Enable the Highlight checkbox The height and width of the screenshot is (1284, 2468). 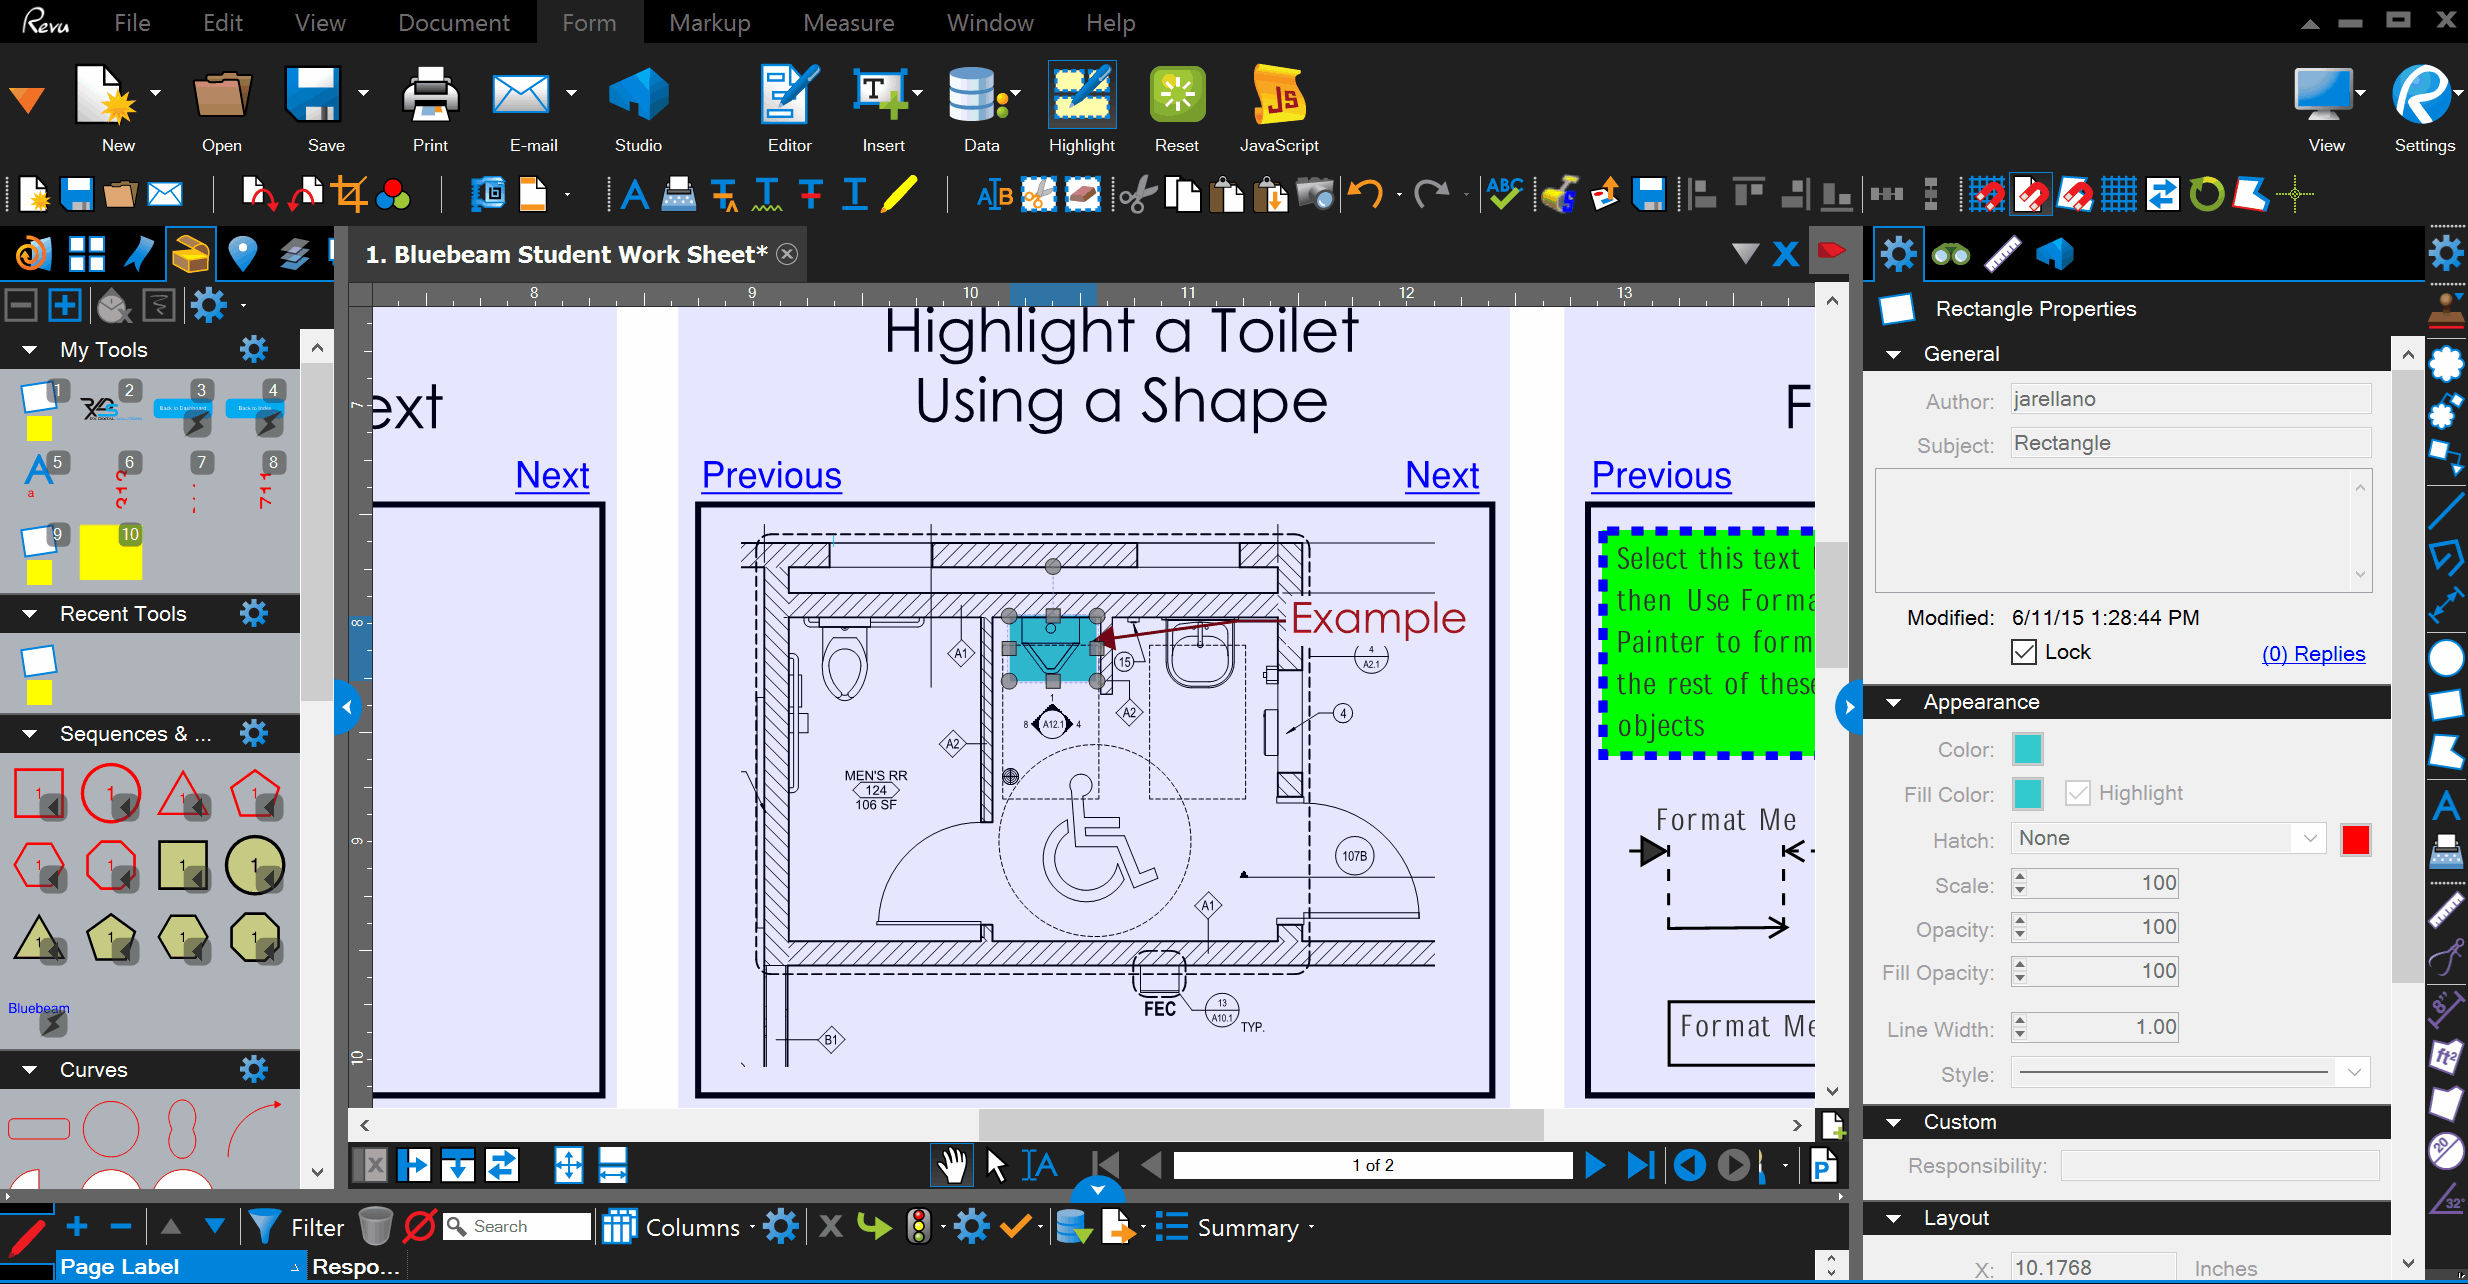tap(2078, 793)
